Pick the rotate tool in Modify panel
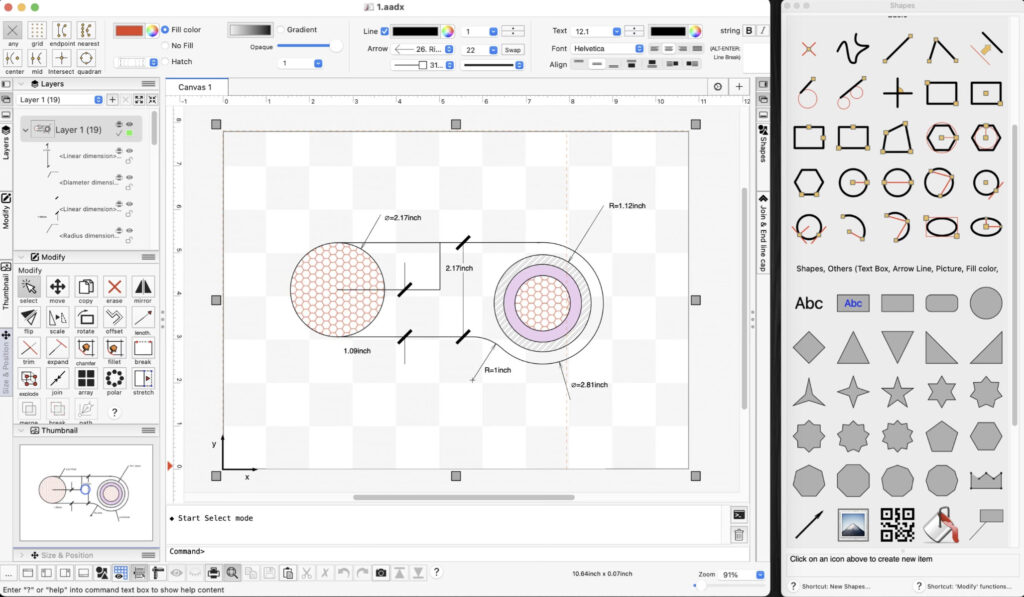The image size is (1024, 597). pos(86,318)
